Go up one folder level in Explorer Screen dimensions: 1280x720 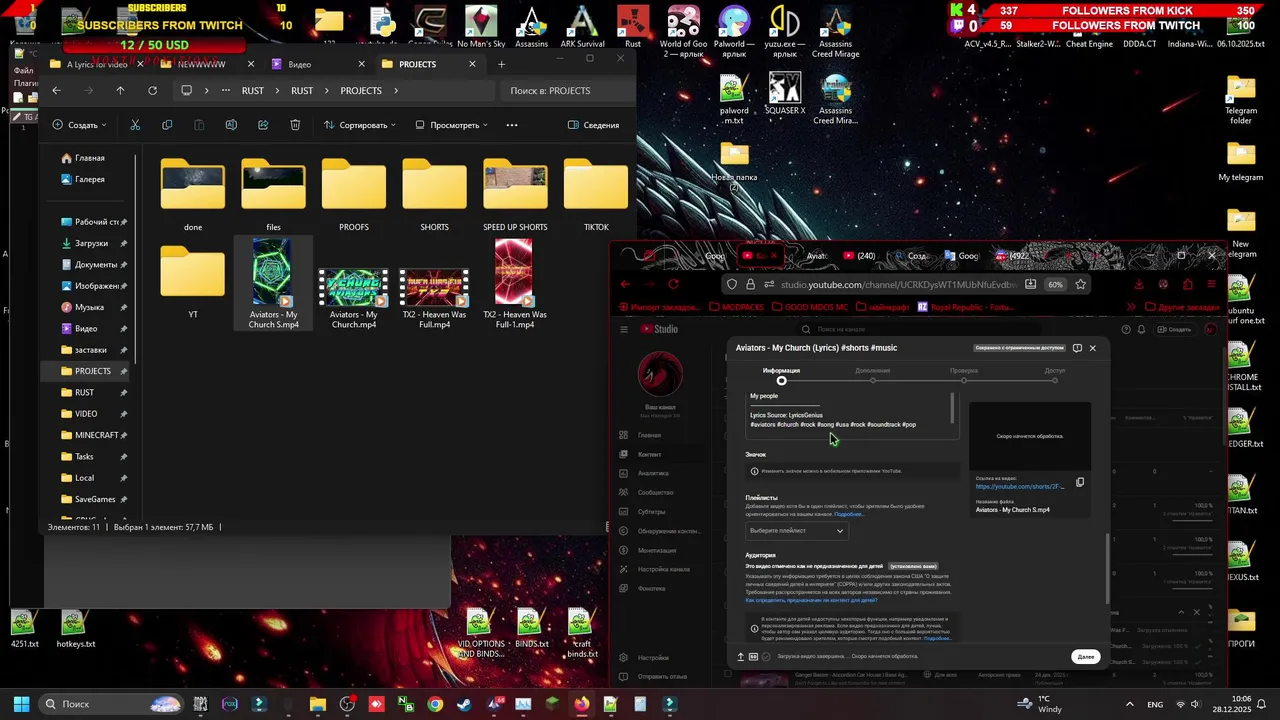[120, 90]
